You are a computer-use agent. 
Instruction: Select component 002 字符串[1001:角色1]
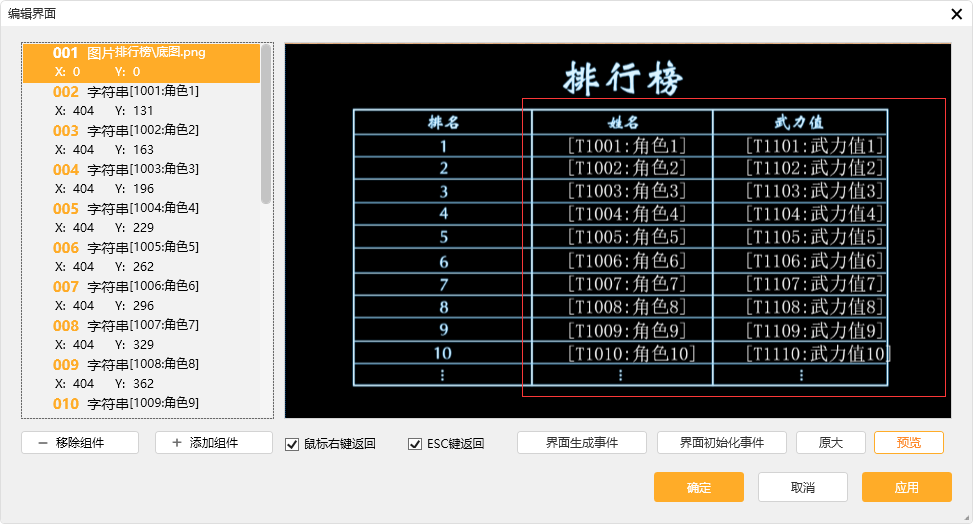pos(140,101)
